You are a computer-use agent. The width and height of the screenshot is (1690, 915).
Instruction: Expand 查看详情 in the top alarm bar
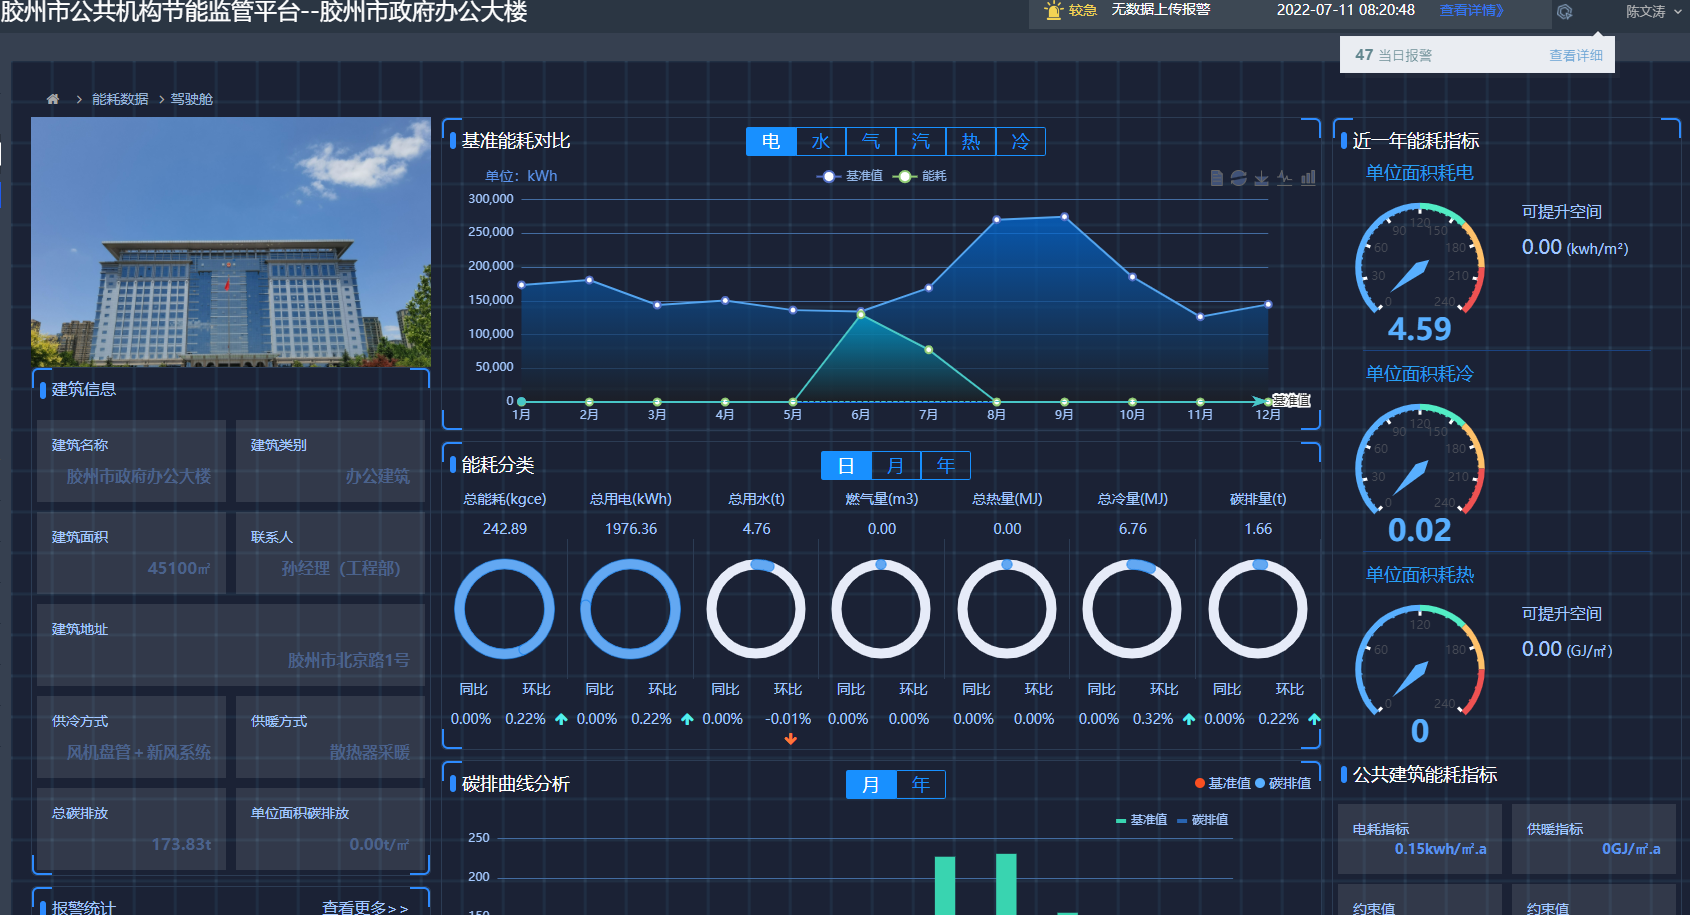1471,10
